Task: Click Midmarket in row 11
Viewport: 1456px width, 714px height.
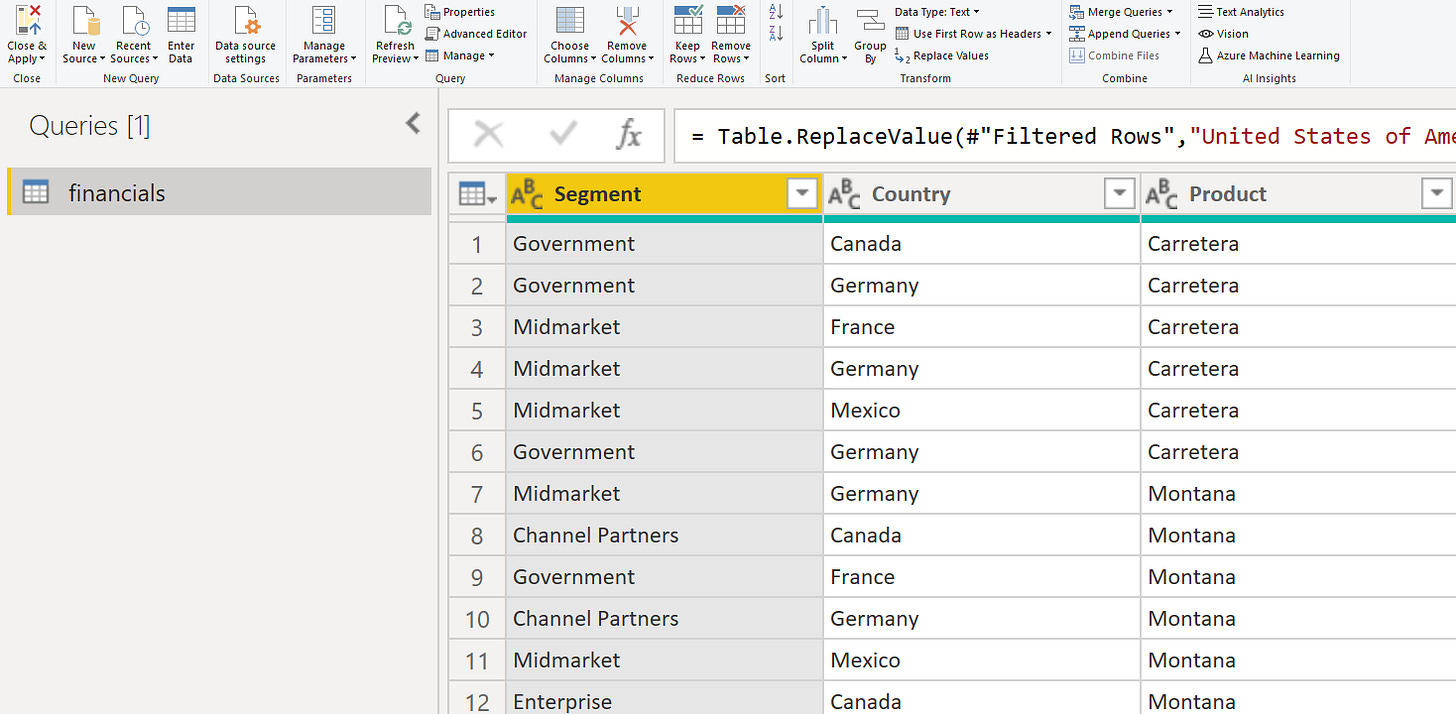Action: pyautogui.click(x=664, y=661)
